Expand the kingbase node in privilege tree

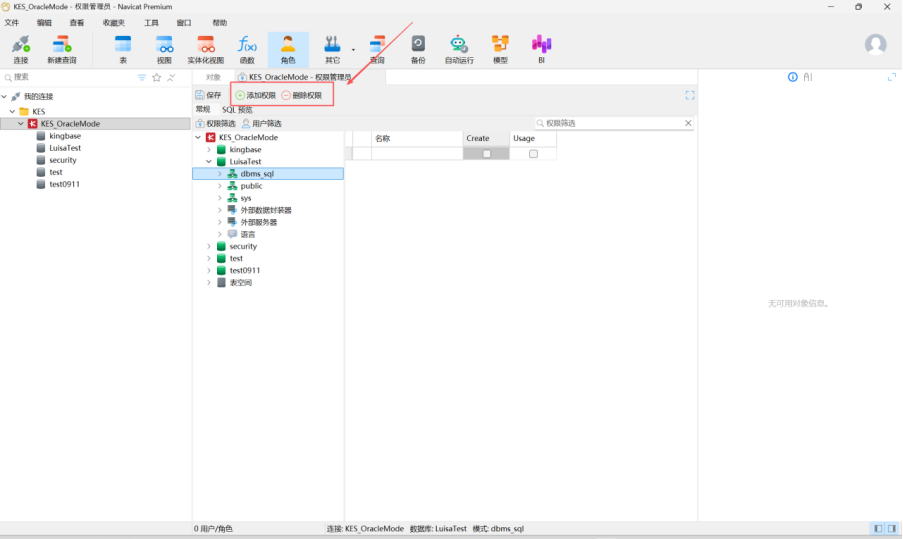(x=210, y=150)
